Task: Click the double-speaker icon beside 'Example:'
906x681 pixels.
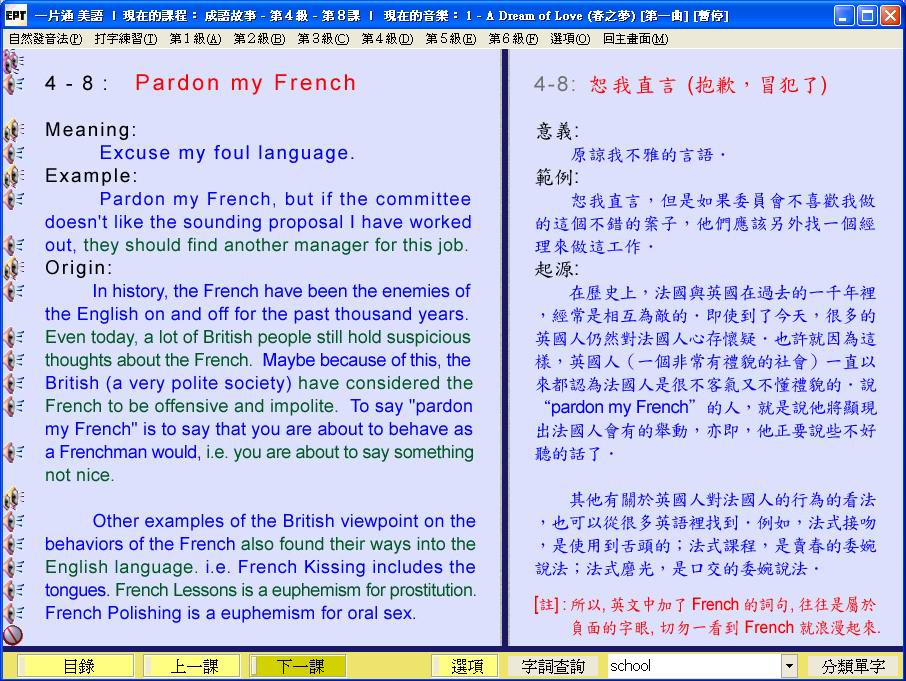Action: [x=14, y=176]
